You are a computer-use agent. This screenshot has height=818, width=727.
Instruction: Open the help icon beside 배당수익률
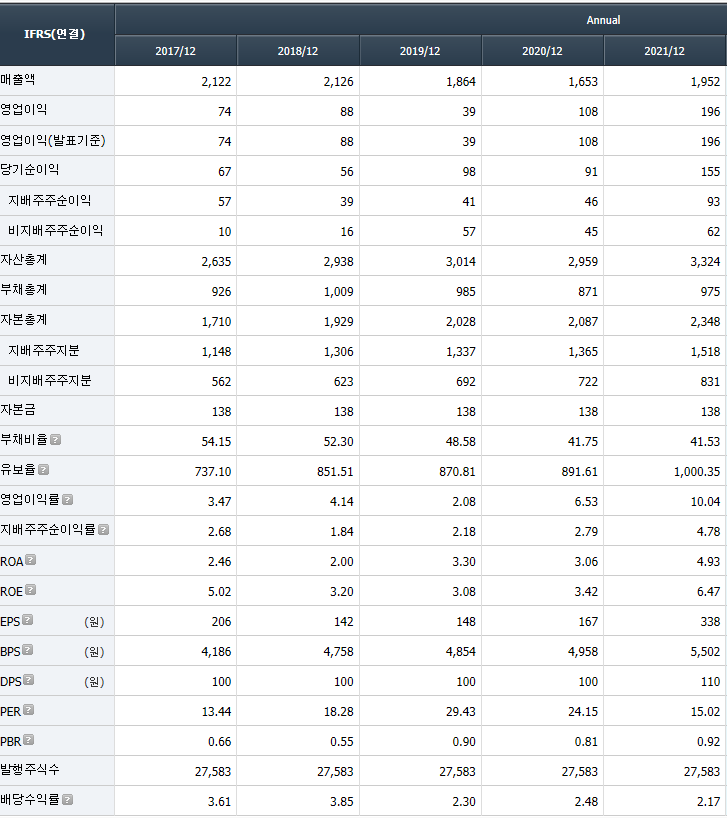click(x=67, y=799)
